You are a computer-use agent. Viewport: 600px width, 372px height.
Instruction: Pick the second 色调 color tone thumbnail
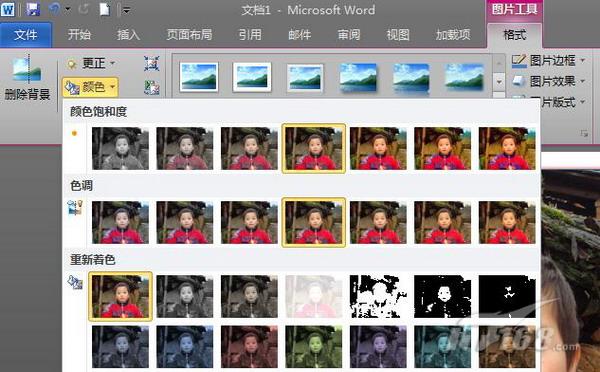[x=184, y=222]
